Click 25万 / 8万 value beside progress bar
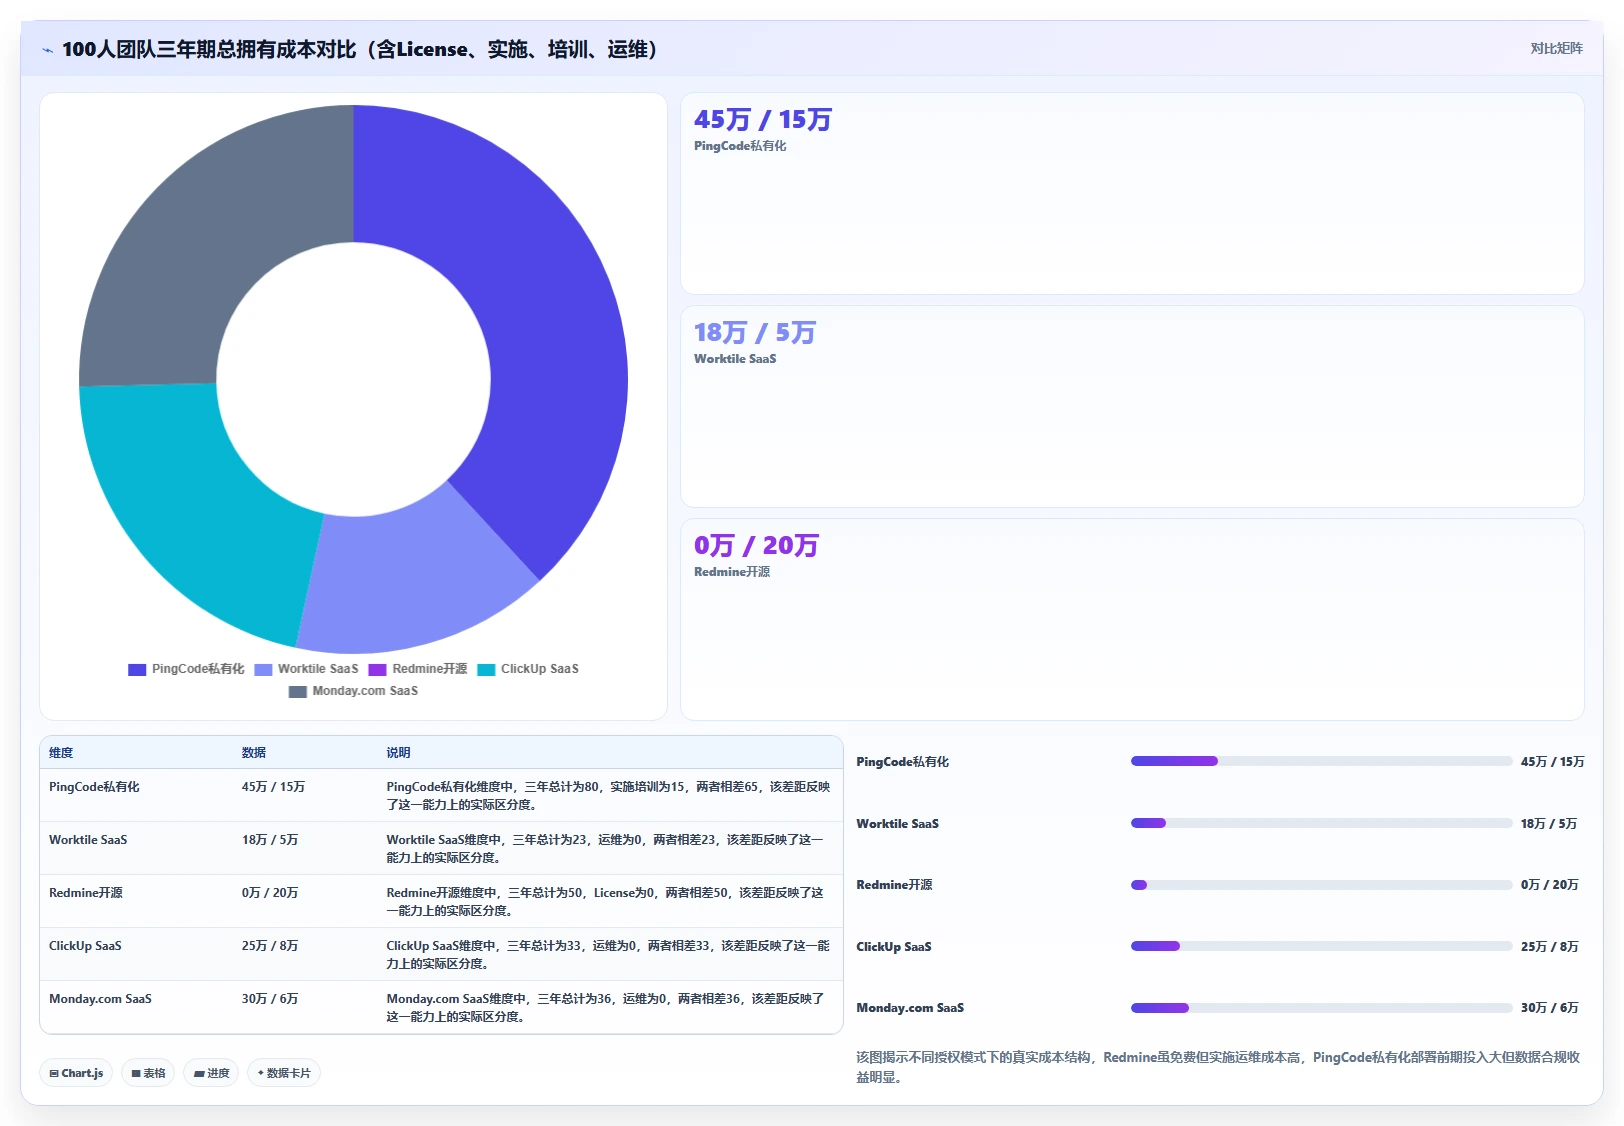Viewport: 1624px width, 1126px height. coord(1549,947)
